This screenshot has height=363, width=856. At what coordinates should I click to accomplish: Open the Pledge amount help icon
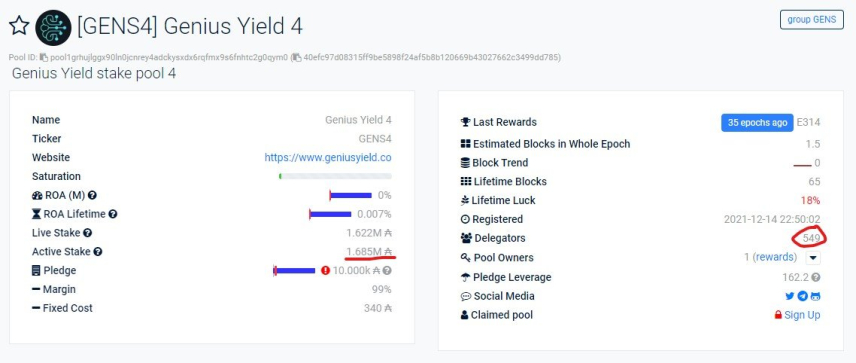coord(387,270)
